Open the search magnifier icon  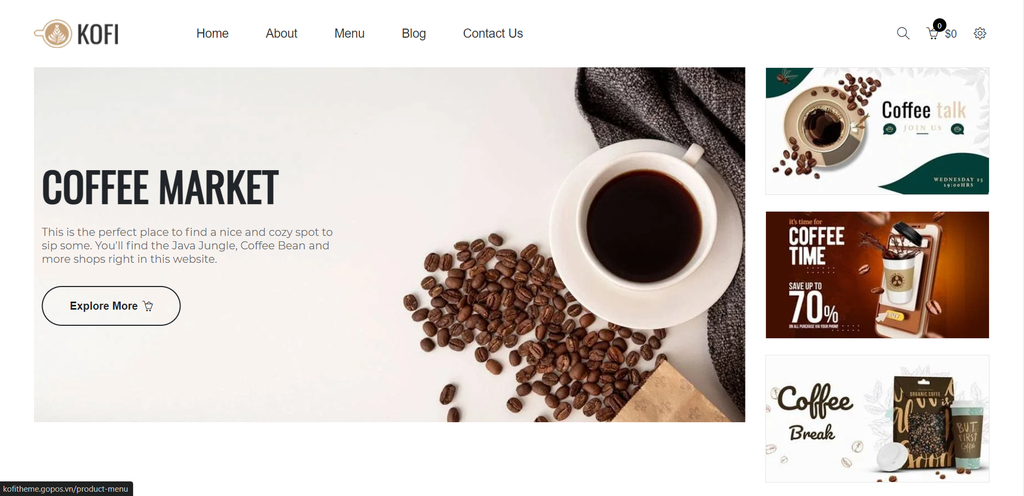coord(903,33)
